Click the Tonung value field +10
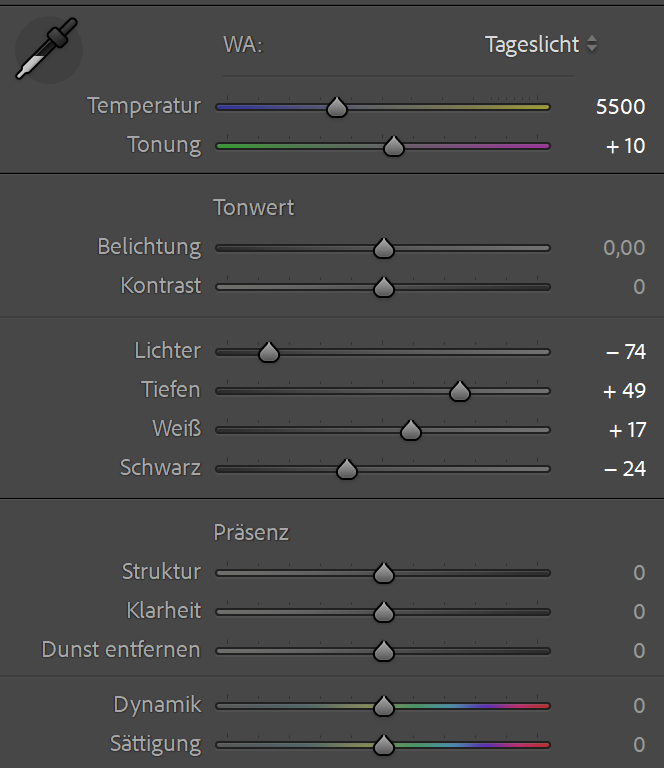664x768 pixels. point(625,146)
